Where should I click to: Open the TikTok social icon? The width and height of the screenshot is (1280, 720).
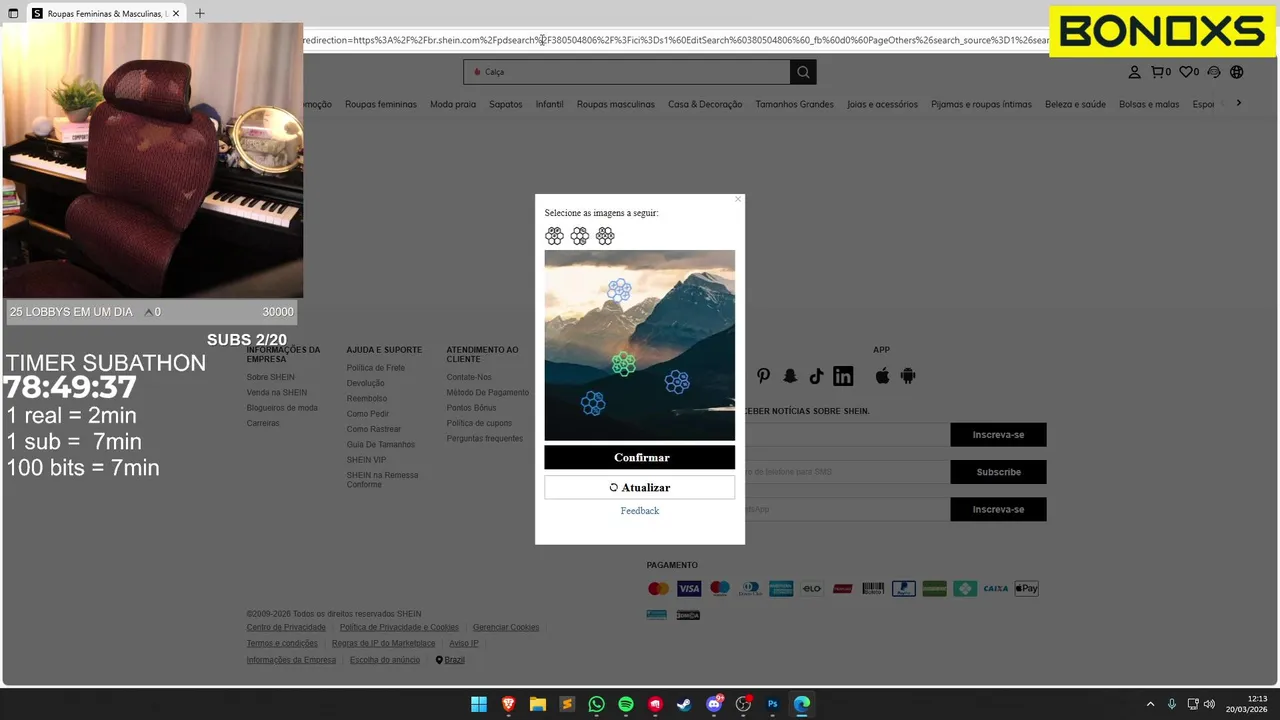pyautogui.click(x=816, y=376)
